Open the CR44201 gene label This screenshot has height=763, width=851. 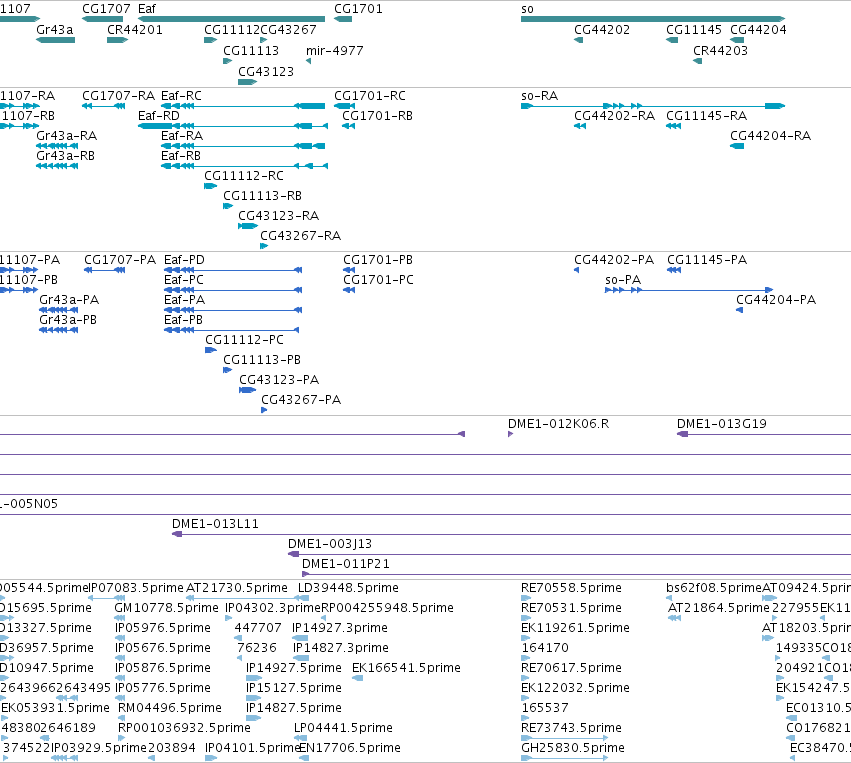coord(135,29)
